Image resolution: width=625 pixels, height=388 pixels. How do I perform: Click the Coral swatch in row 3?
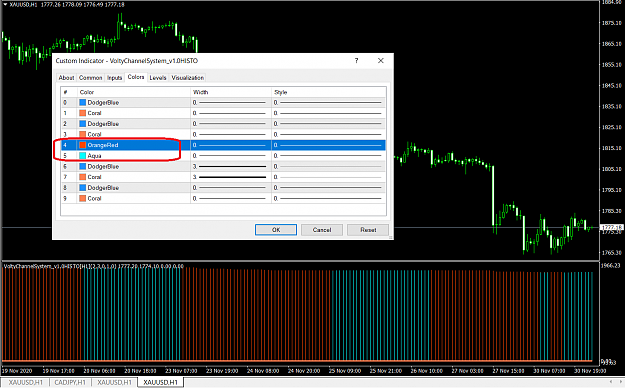(83, 134)
